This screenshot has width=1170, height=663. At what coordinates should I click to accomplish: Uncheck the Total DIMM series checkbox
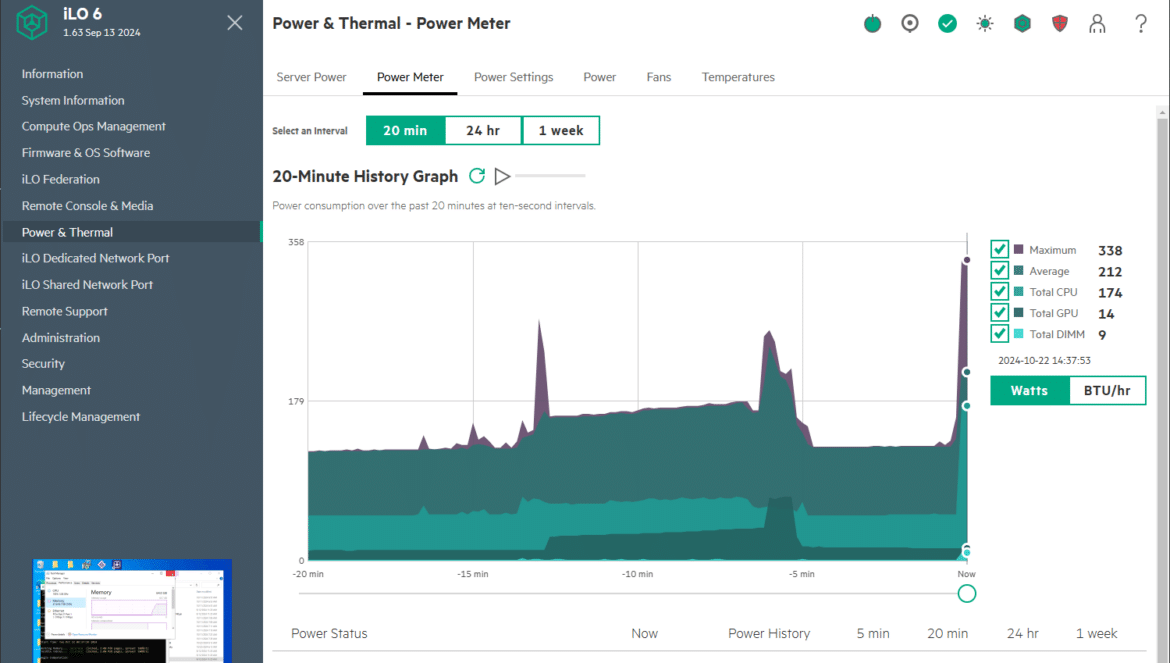[x=999, y=333]
